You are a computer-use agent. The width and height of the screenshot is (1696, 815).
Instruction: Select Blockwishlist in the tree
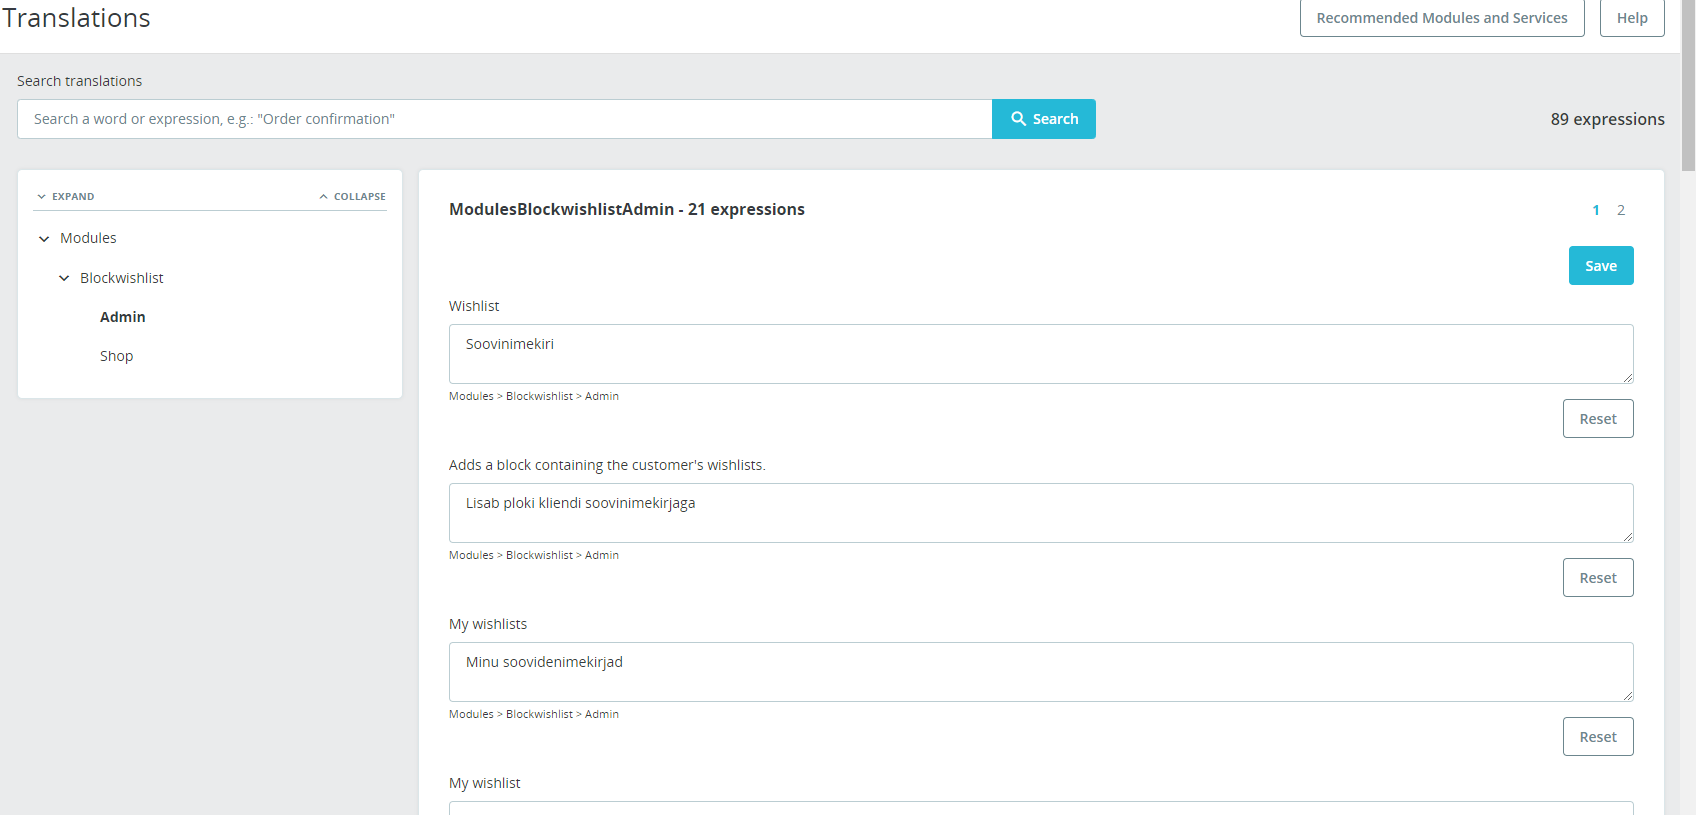pos(122,278)
